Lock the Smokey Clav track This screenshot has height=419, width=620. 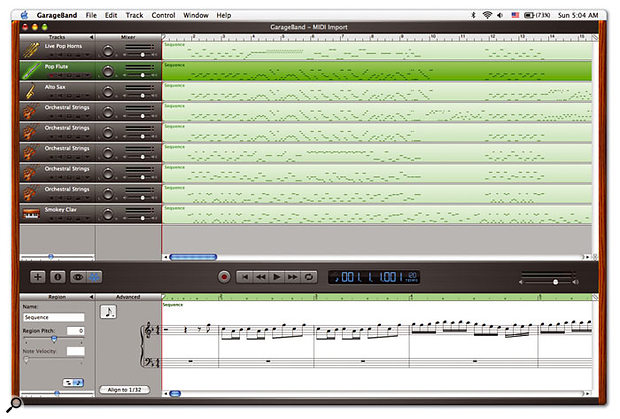[x=78, y=218]
